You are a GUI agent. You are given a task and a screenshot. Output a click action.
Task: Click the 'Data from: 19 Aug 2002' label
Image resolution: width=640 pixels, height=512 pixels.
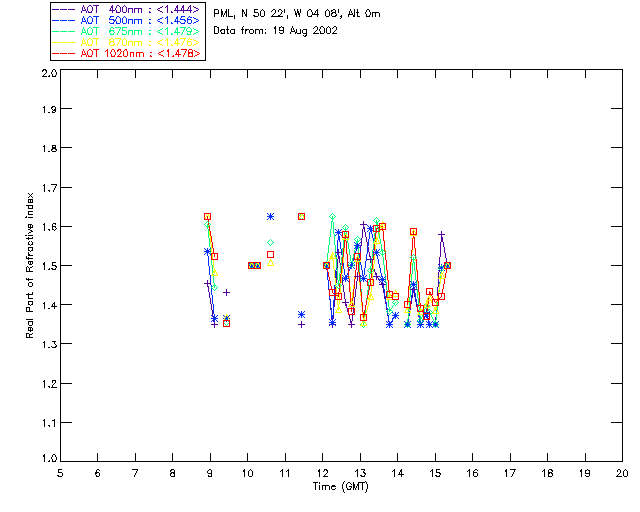pyautogui.click(x=276, y=30)
